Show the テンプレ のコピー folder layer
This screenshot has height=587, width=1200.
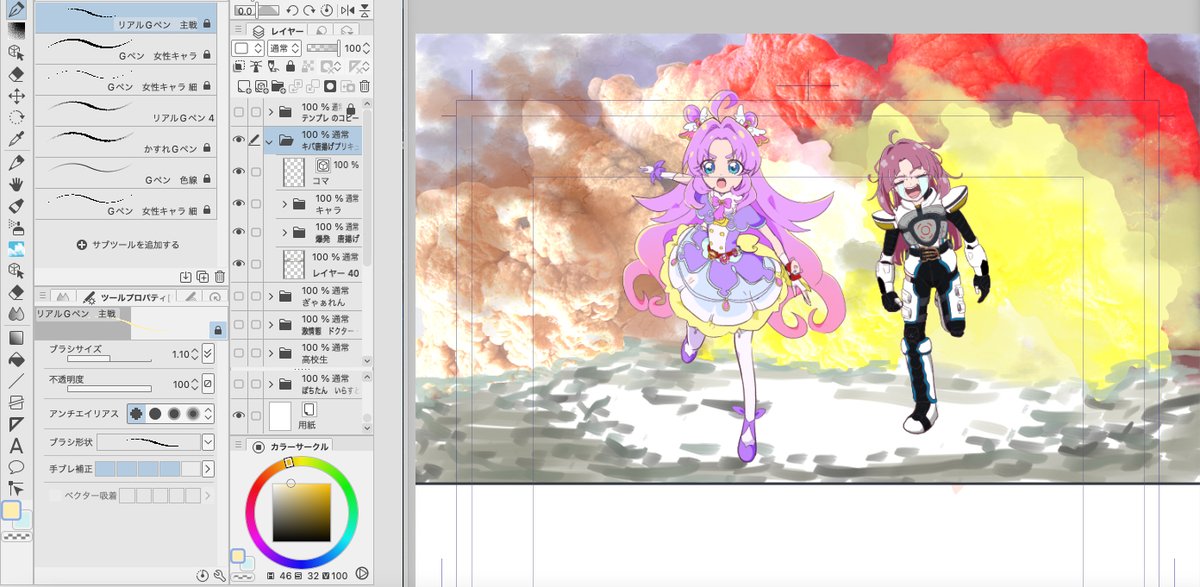(x=239, y=111)
